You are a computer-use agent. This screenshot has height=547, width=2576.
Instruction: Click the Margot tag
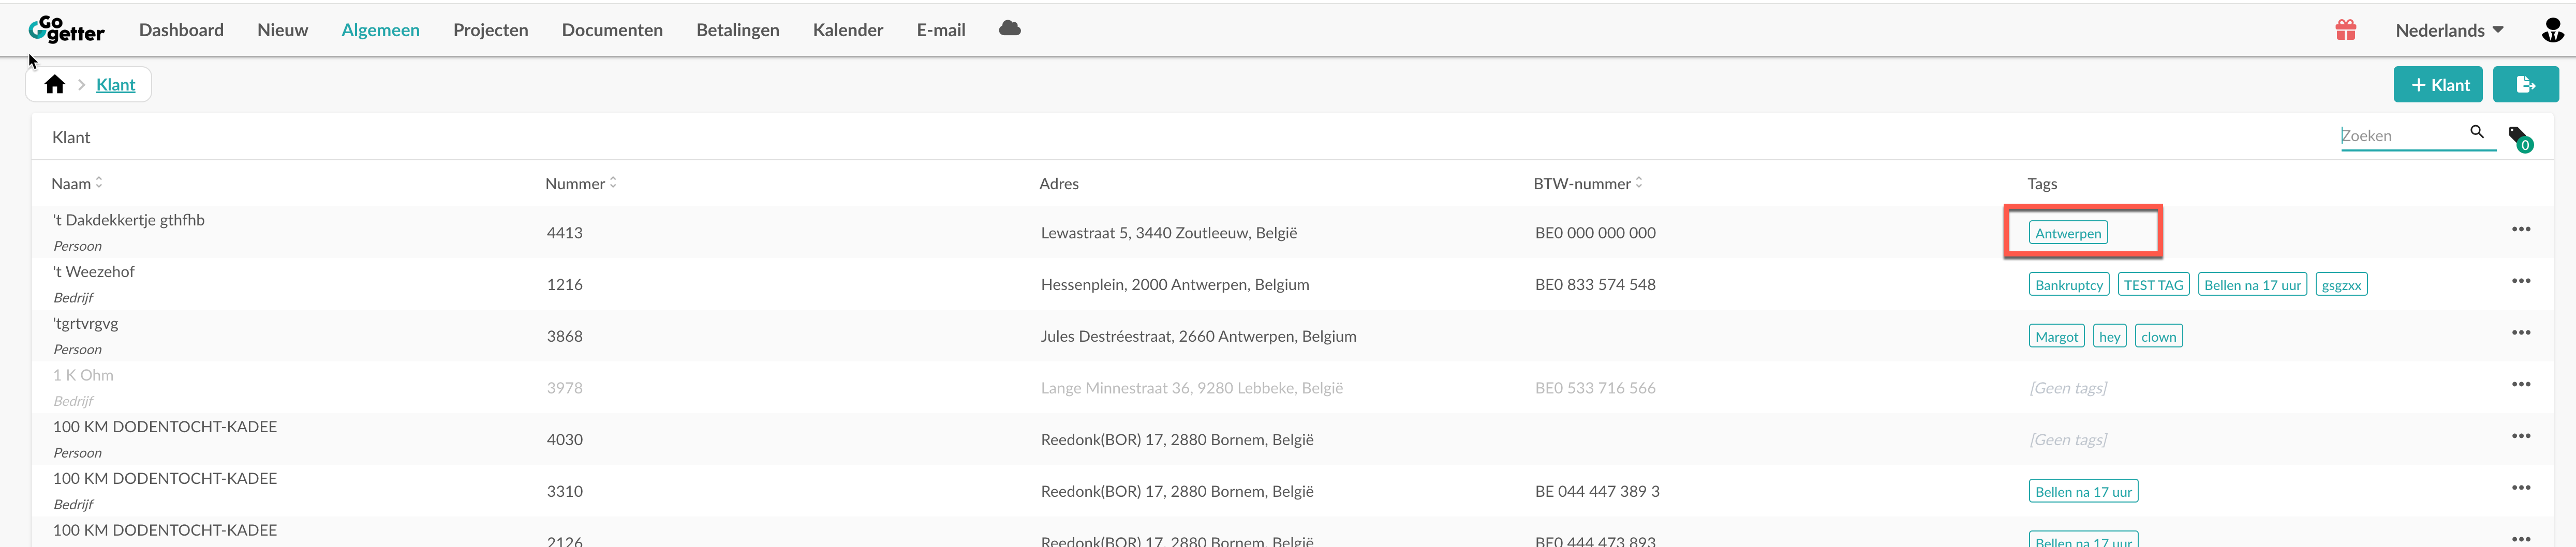pyautogui.click(x=2056, y=337)
